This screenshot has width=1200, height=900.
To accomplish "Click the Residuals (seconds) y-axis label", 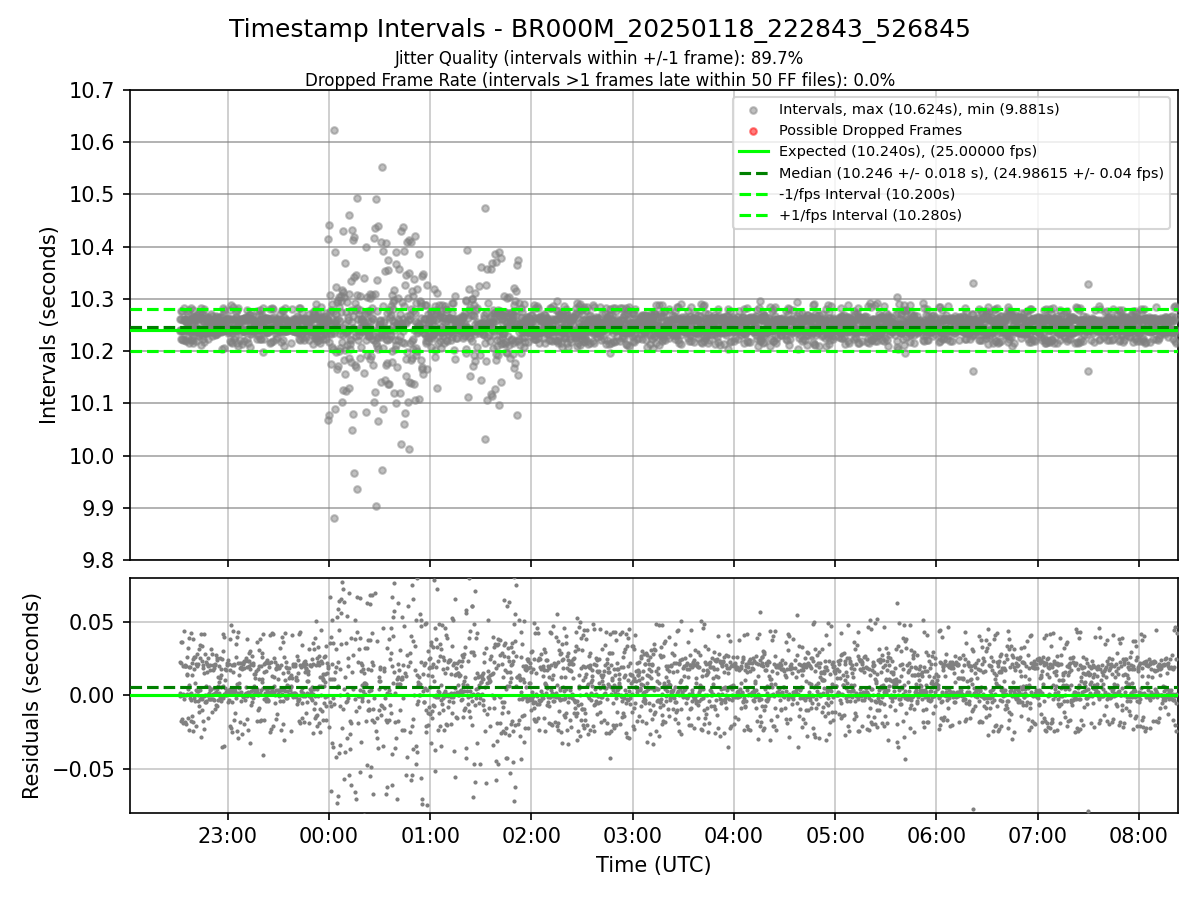I will (31, 695).
